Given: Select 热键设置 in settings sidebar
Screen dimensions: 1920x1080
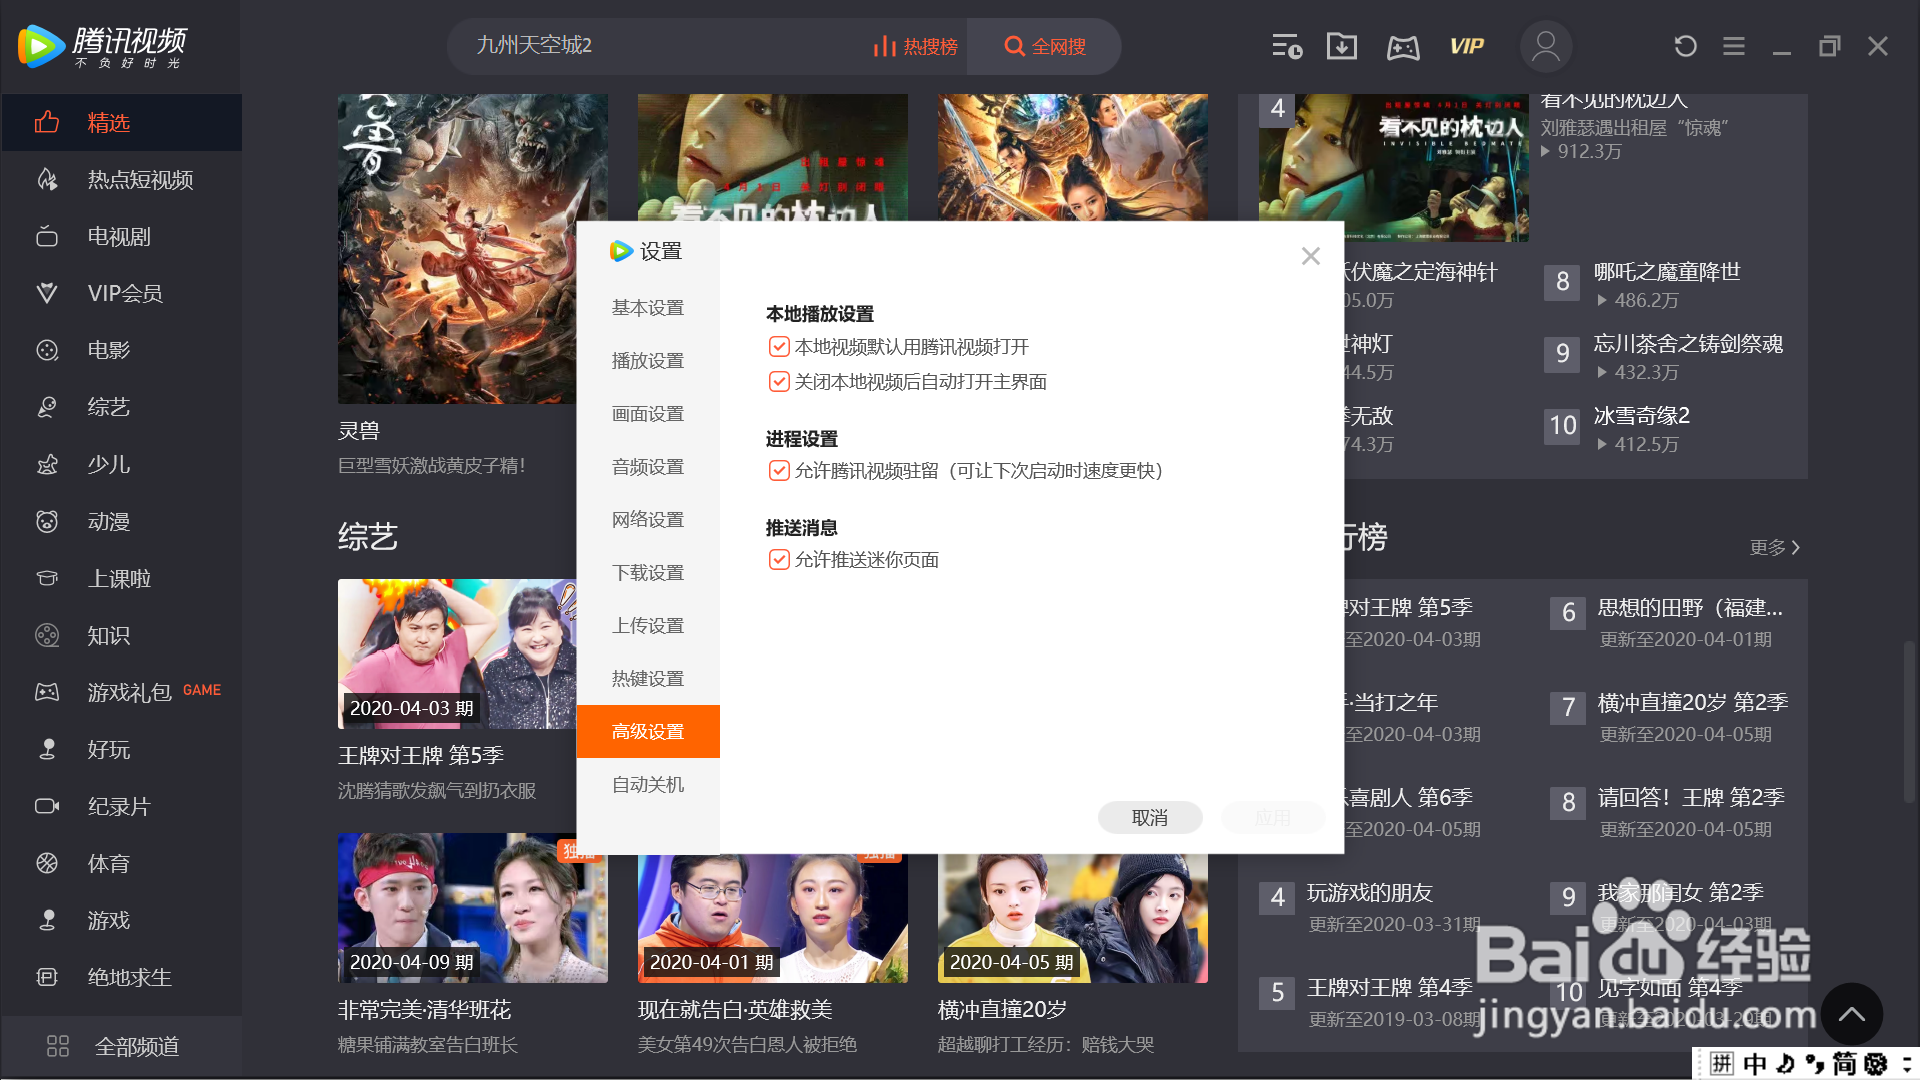Looking at the screenshot, I should pos(648,679).
